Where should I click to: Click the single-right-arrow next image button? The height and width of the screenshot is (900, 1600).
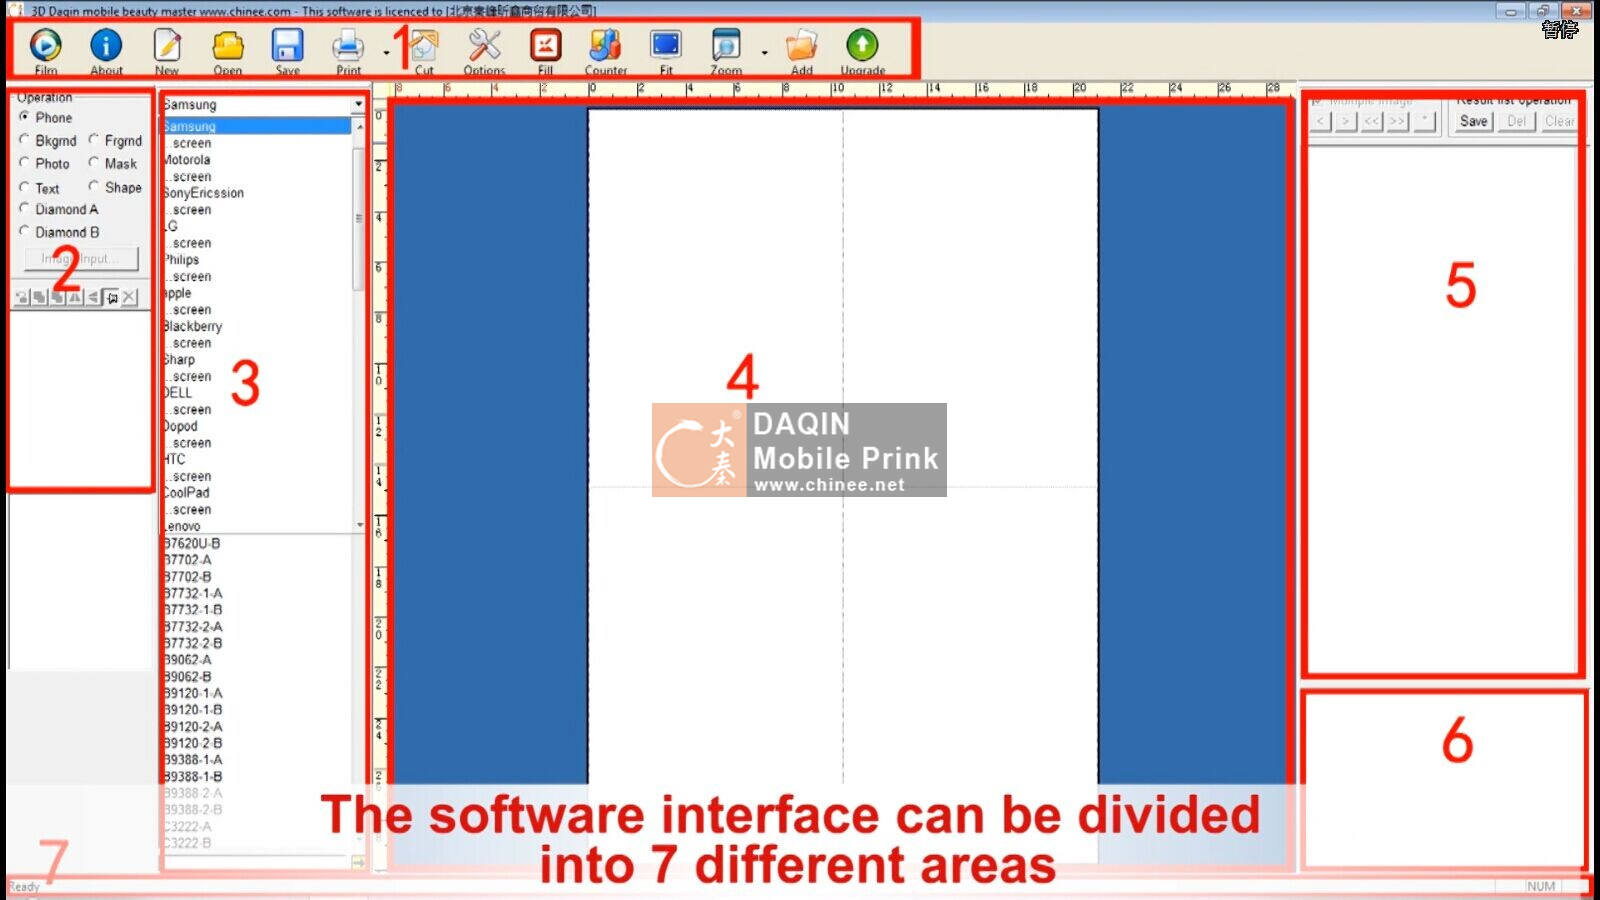[1346, 121]
